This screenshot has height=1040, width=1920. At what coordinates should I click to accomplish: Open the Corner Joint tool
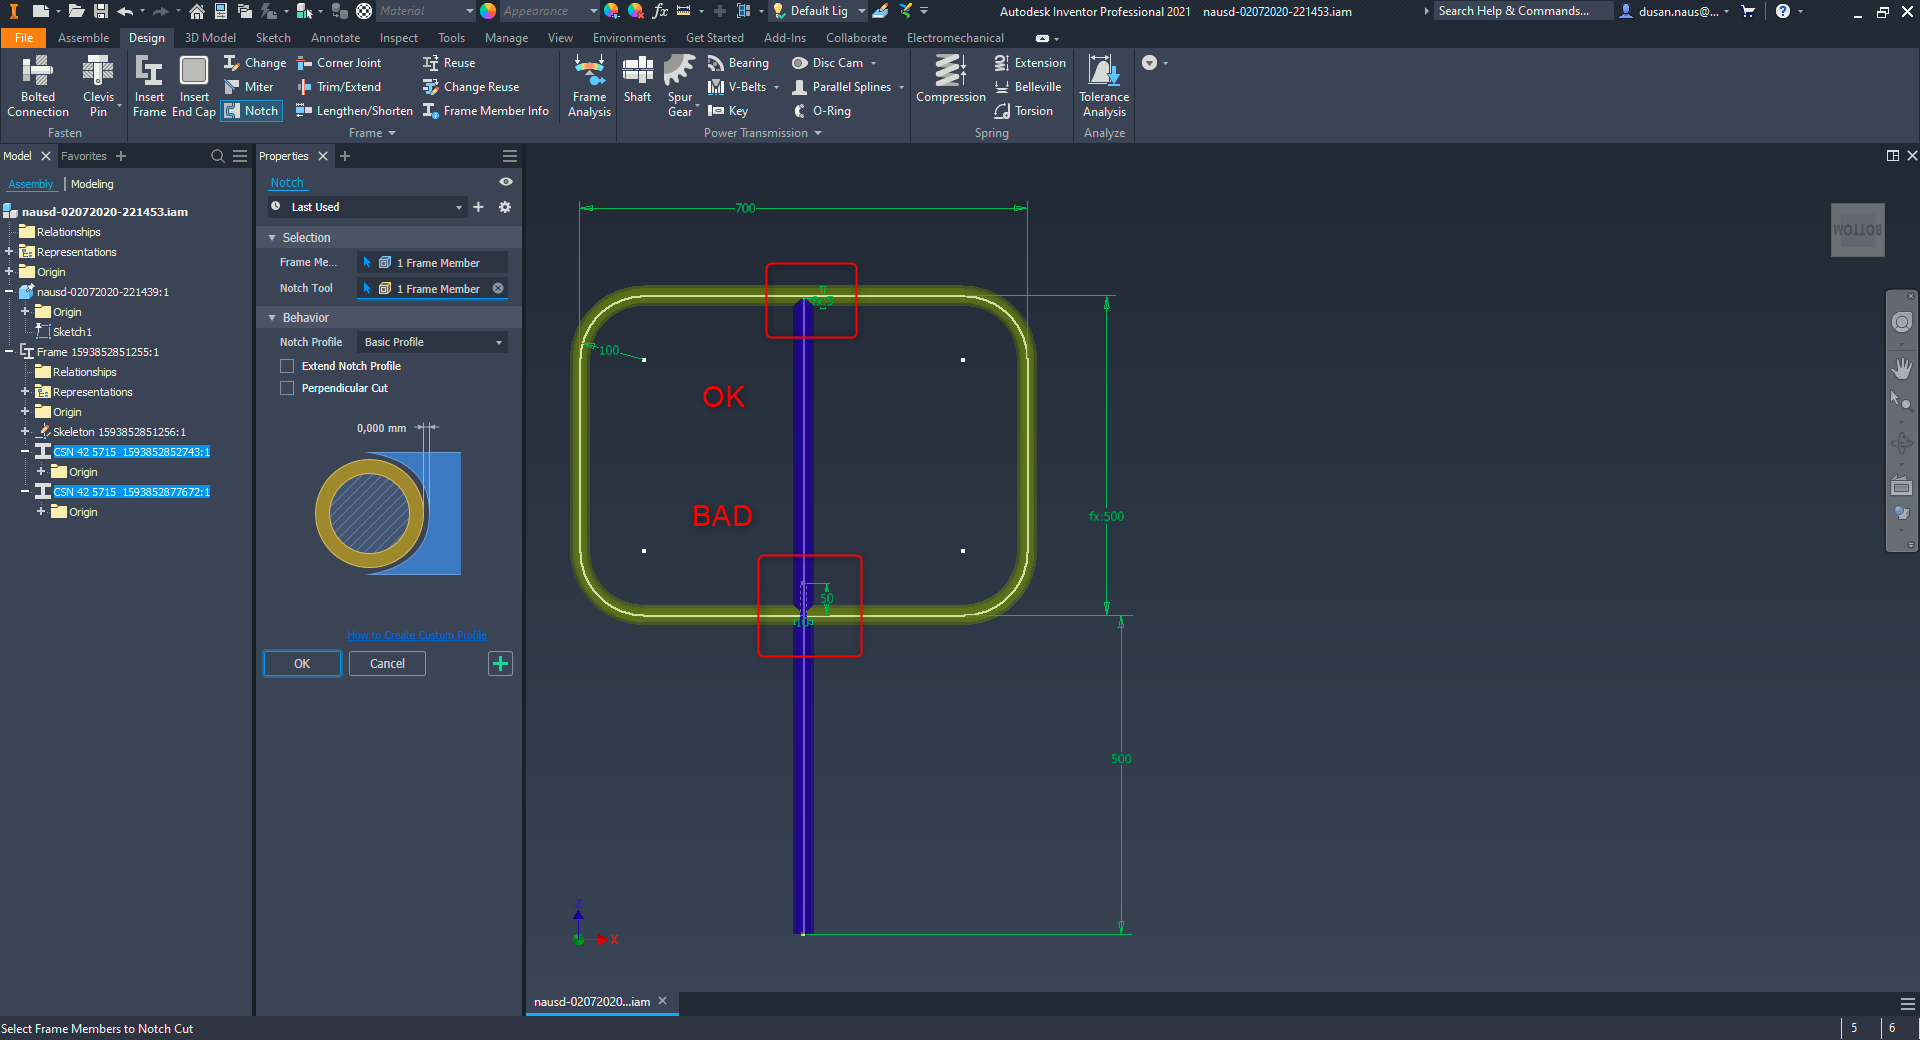click(x=339, y=63)
